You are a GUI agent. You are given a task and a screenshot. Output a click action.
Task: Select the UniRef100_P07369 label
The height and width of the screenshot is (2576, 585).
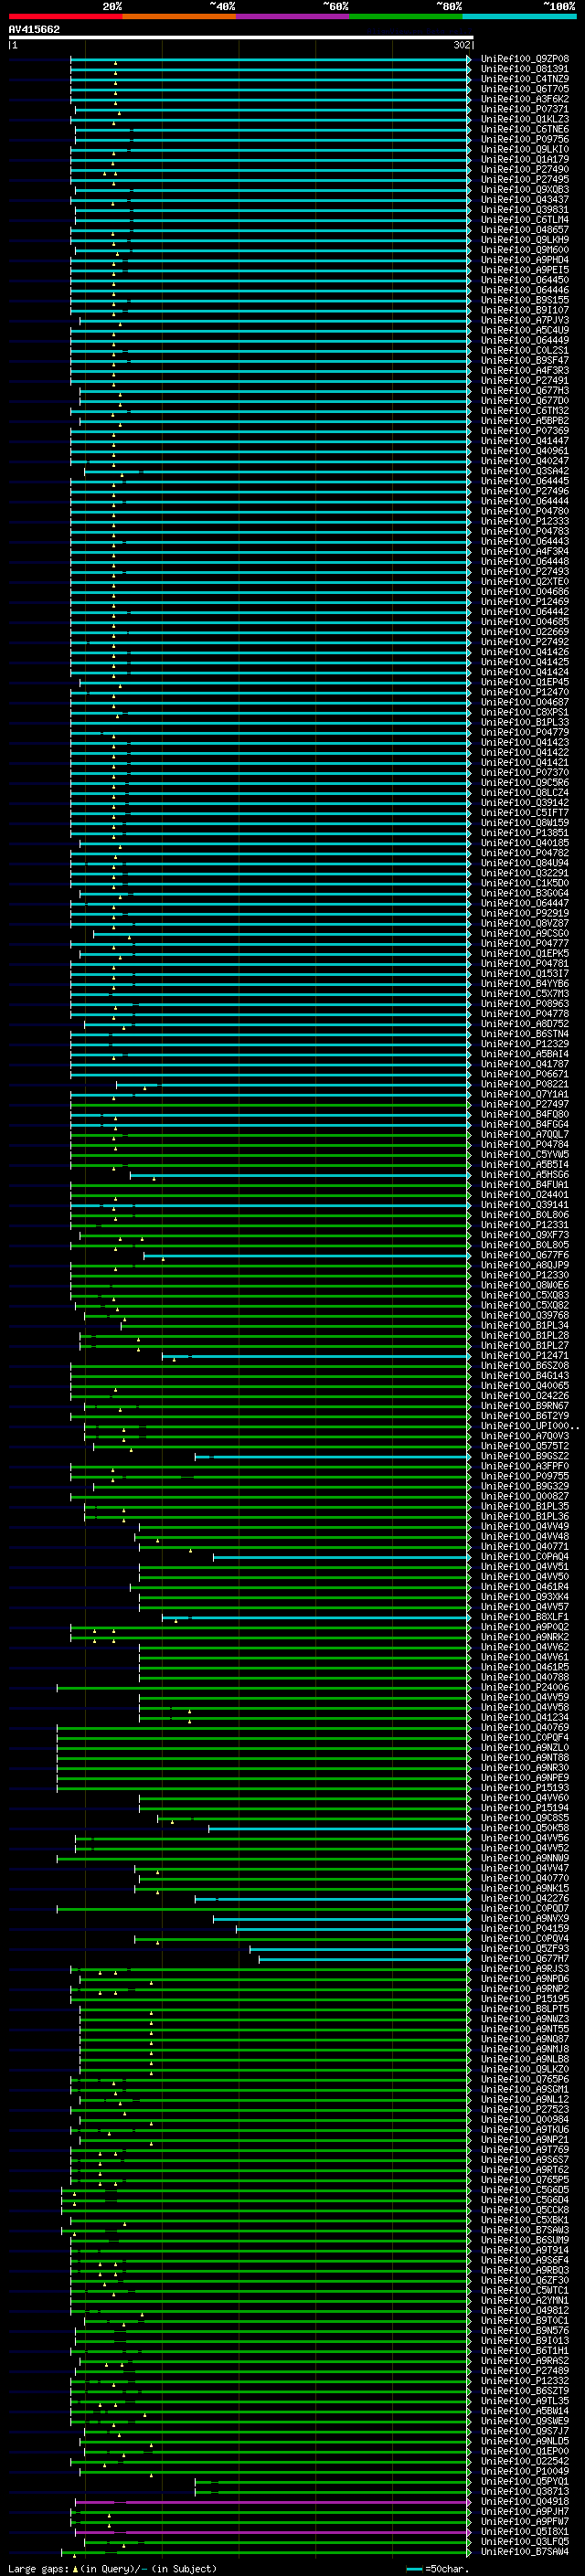525,431
